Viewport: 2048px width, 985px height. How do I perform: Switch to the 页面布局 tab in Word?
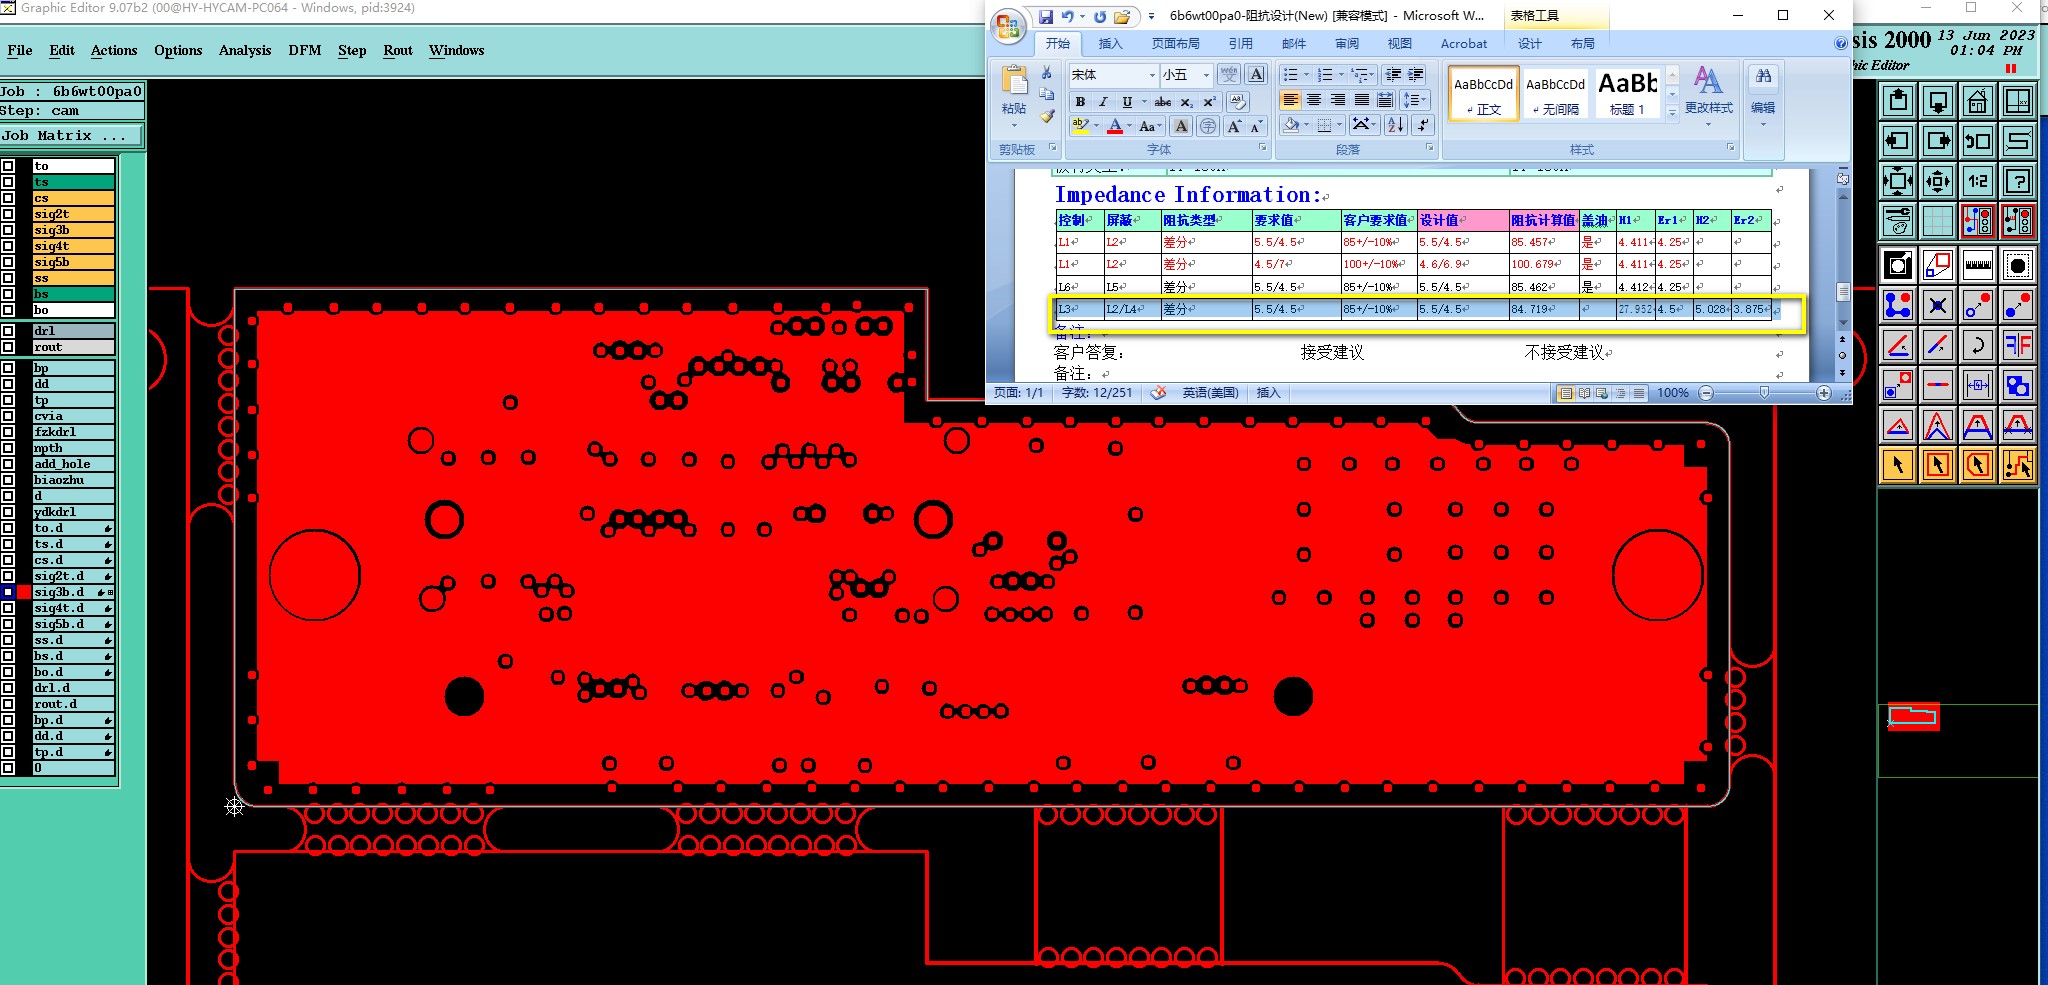(x=1175, y=43)
